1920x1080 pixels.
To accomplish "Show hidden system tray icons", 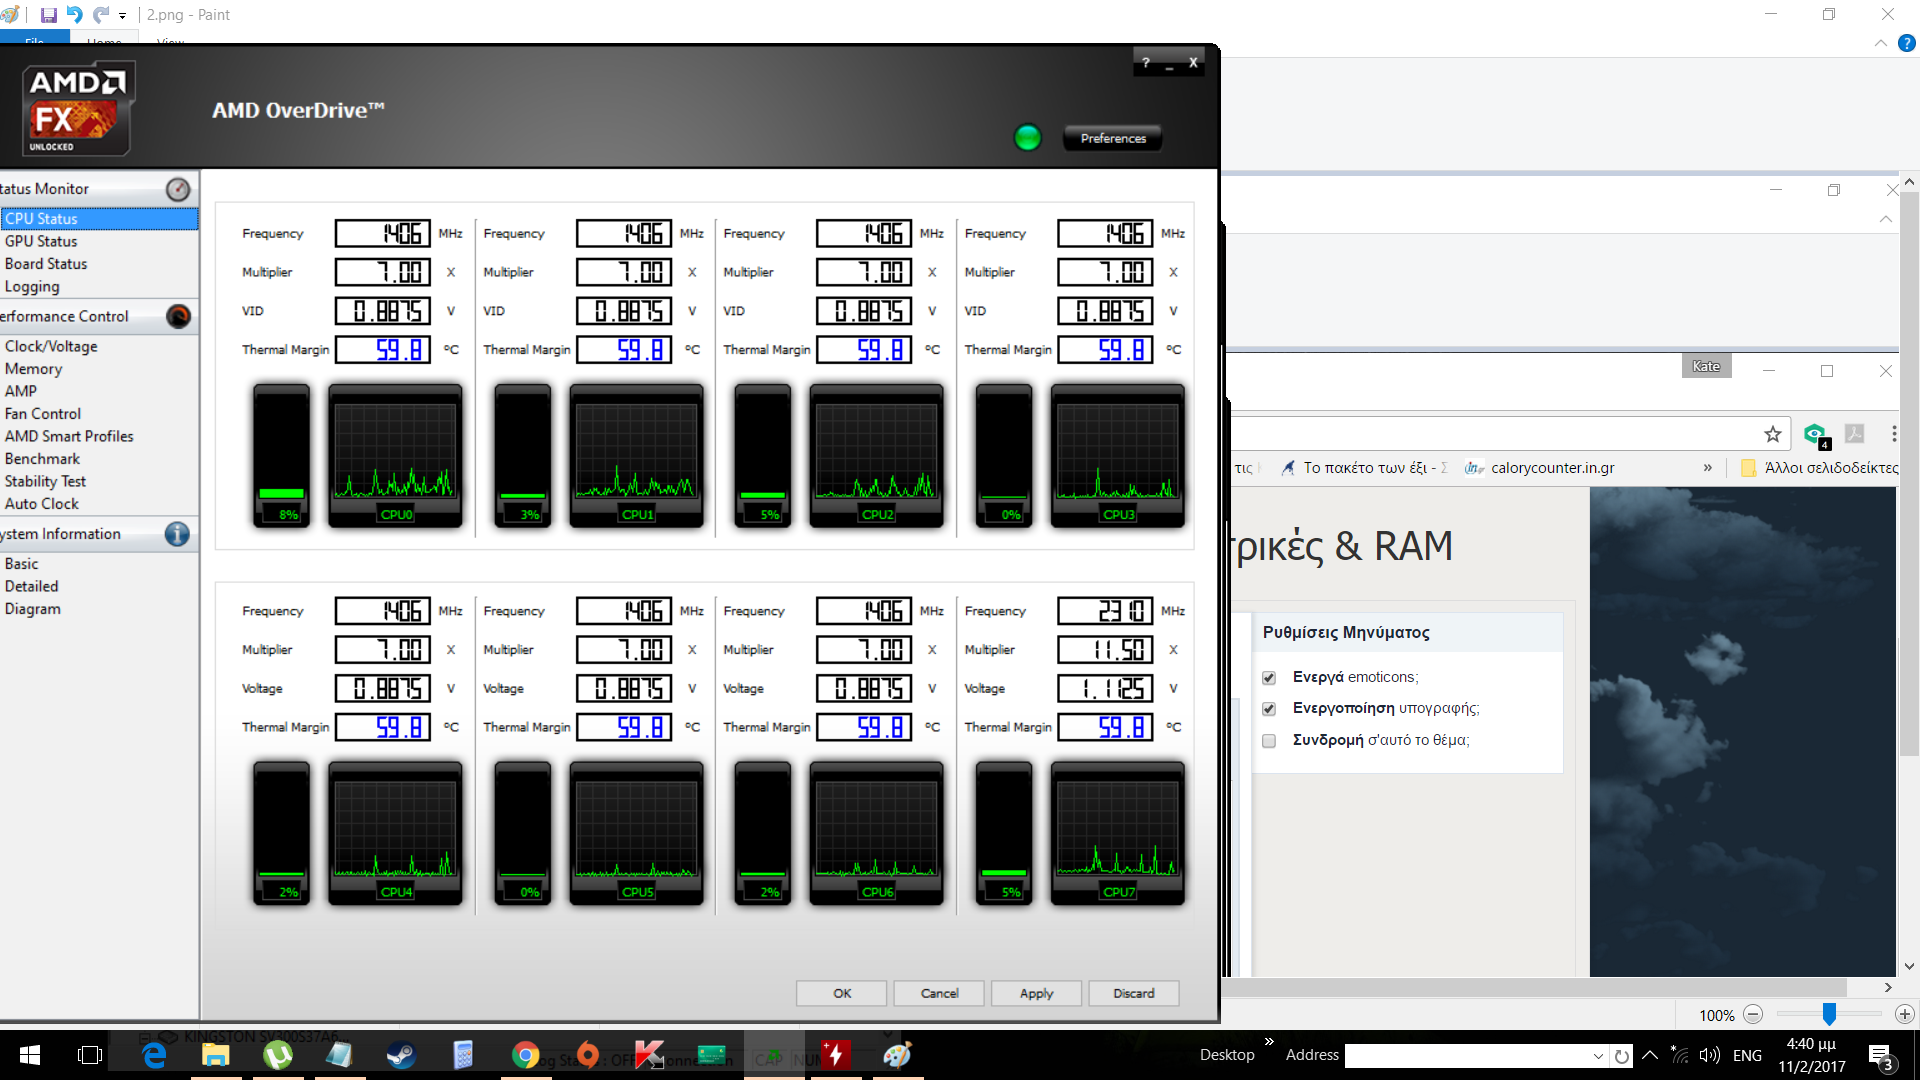I will click(x=1650, y=1055).
